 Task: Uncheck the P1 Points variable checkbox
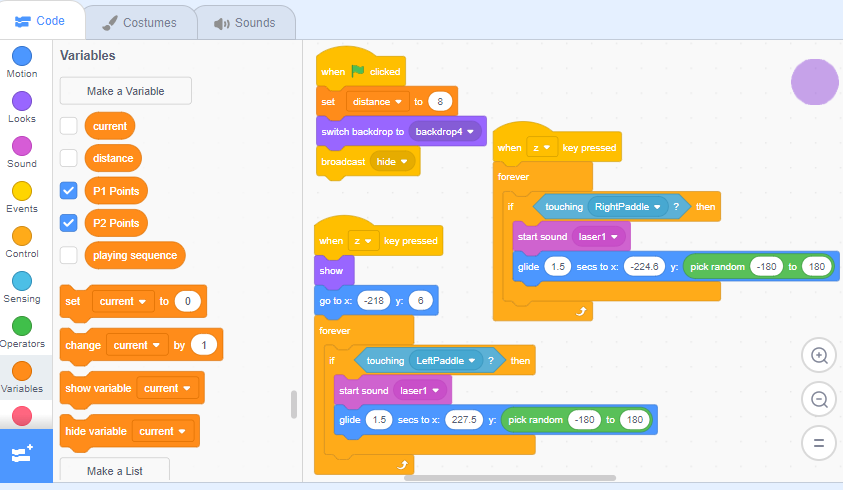[68, 190]
